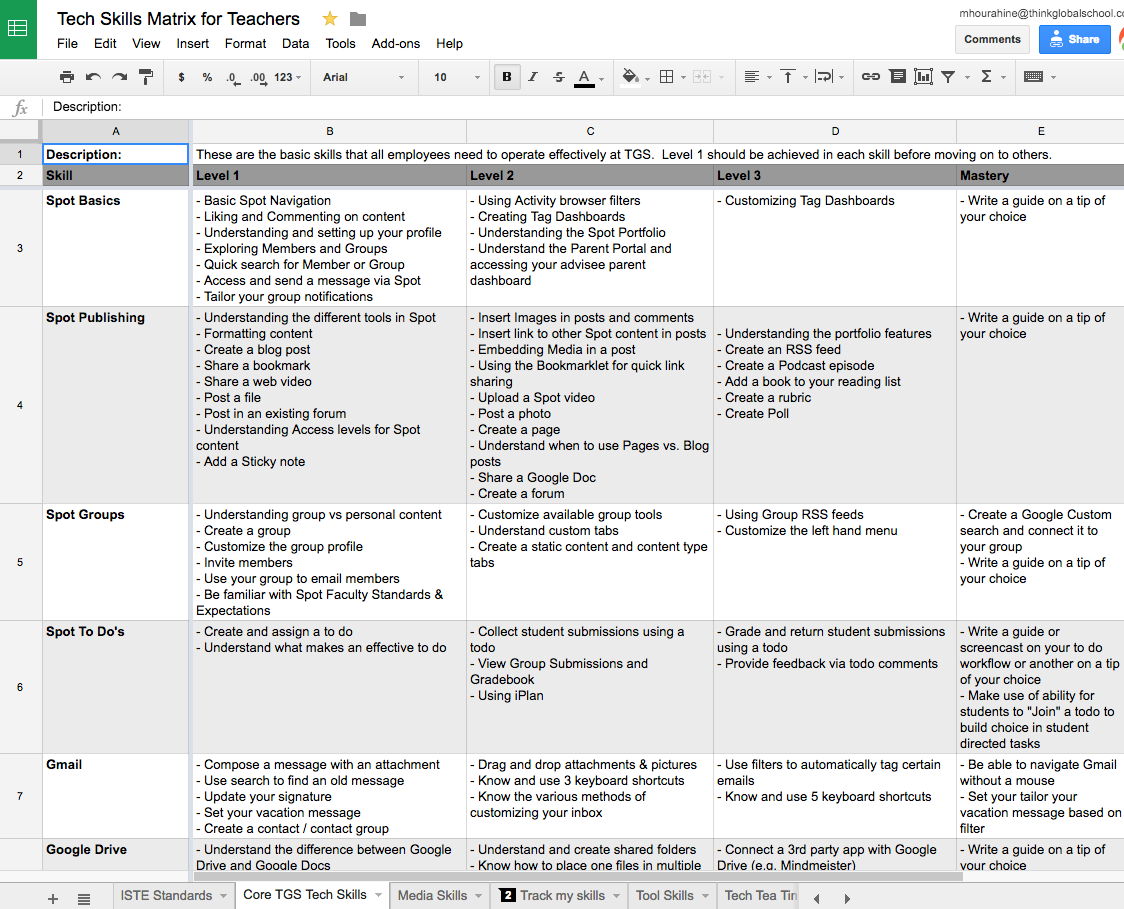Image resolution: width=1124 pixels, height=909 pixels.
Task: Open Core TGS Tech Skills tab dropdown
Action: click(x=378, y=895)
